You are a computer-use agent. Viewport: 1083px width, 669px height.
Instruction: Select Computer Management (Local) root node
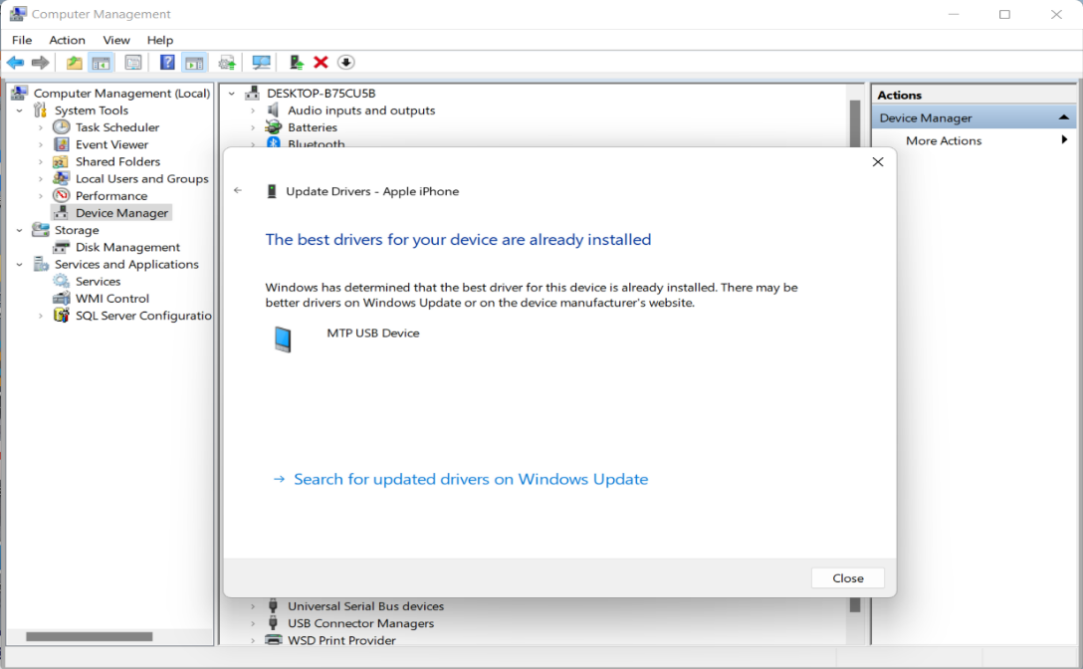pyautogui.click(x=122, y=93)
